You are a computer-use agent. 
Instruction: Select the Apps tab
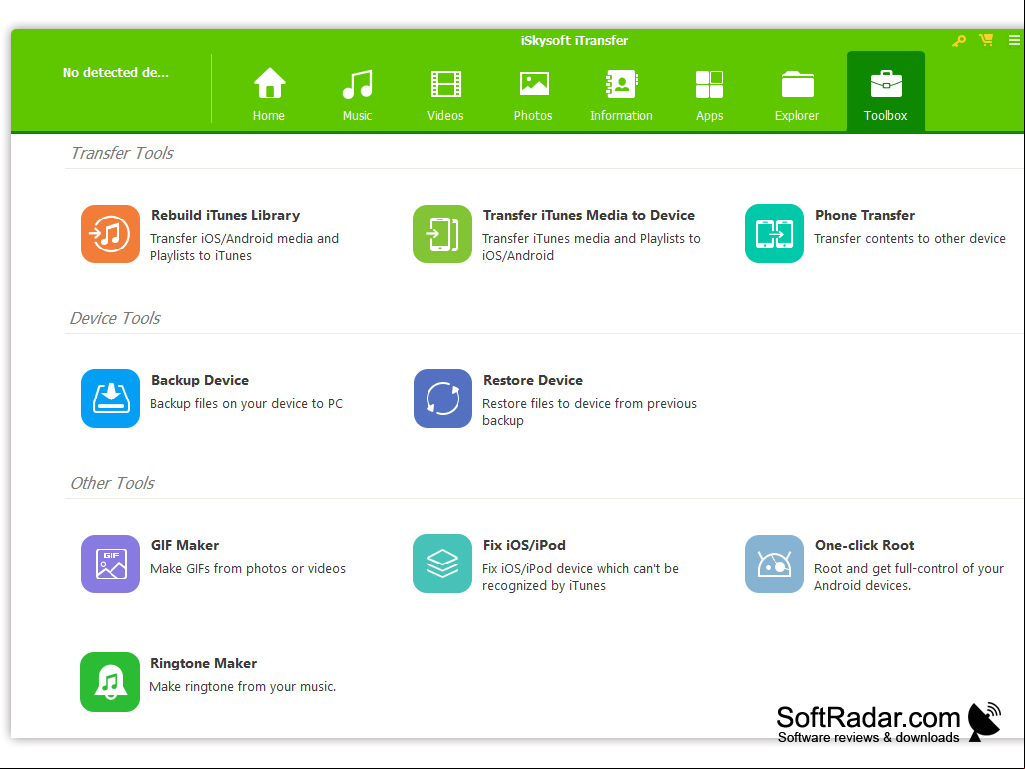pos(709,93)
